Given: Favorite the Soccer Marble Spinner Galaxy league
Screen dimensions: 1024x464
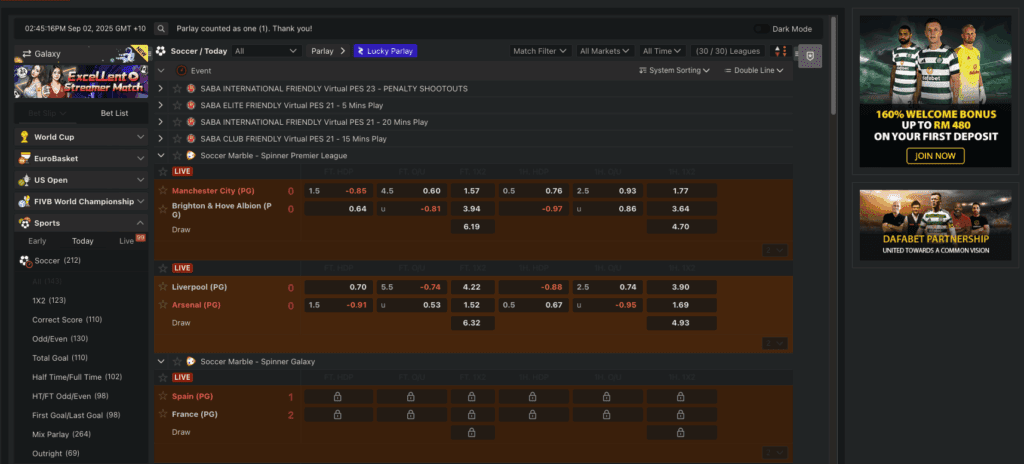Looking at the screenshot, I should [177, 361].
